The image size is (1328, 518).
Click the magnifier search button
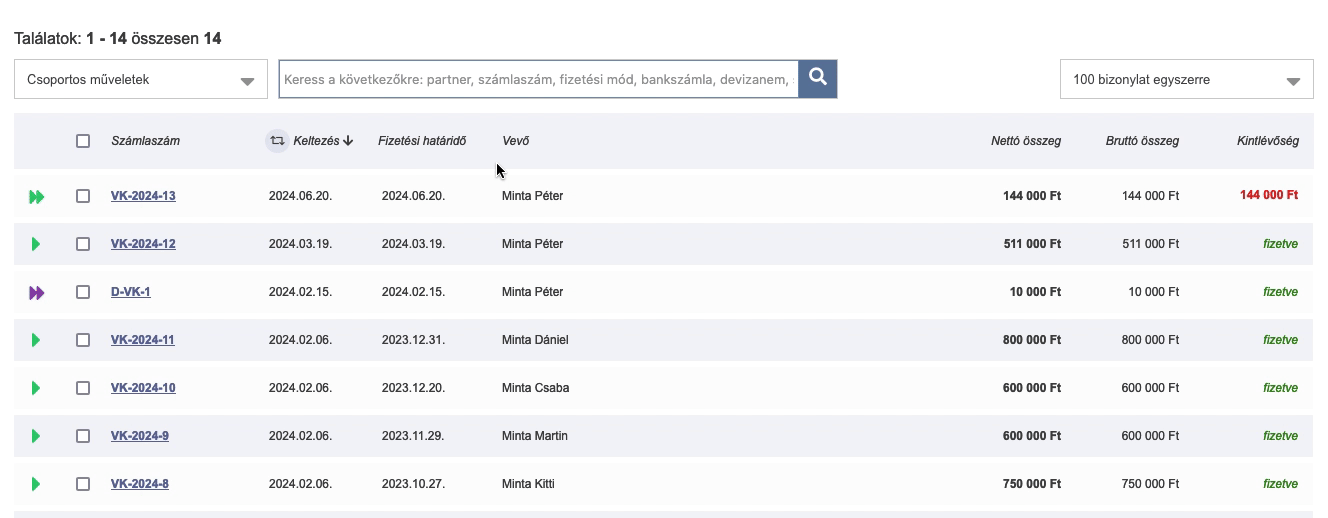click(818, 79)
